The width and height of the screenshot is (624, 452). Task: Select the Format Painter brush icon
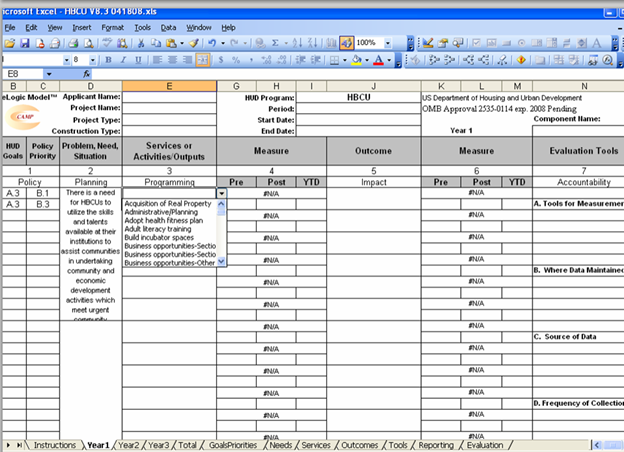194,43
